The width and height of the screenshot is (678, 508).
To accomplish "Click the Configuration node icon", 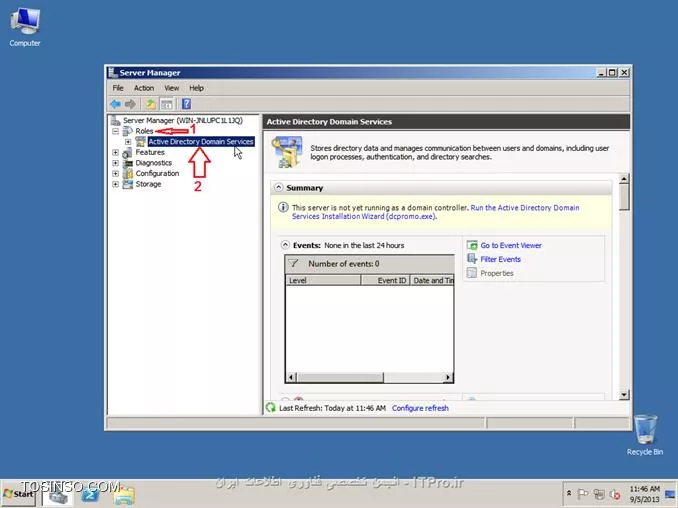I will [x=128, y=173].
